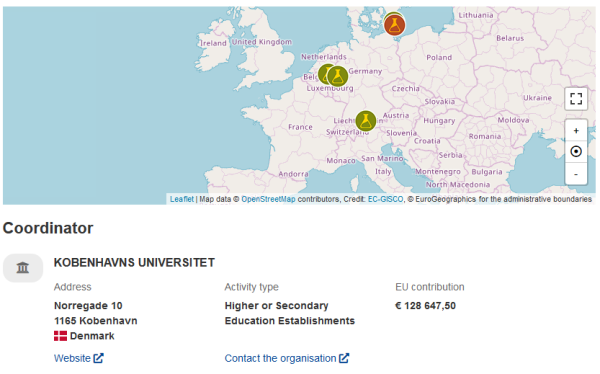Click external-link icon beside Contact the organisation
The height and width of the screenshot is (374, 600).
point(344,358)
